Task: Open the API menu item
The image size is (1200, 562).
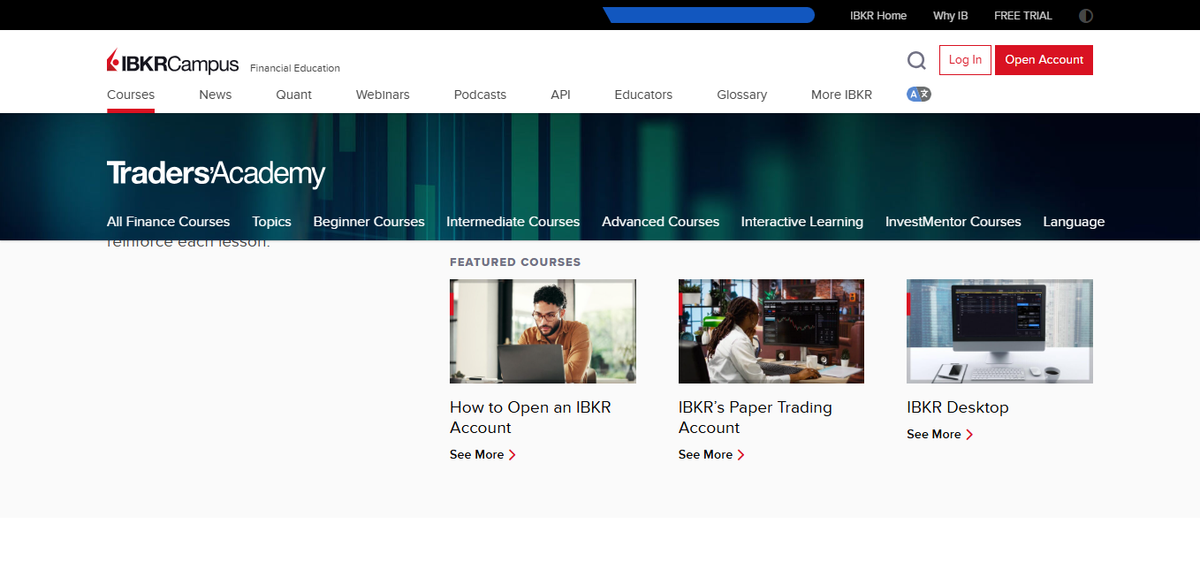Action: pyautogui.click(x=561, y=95)
